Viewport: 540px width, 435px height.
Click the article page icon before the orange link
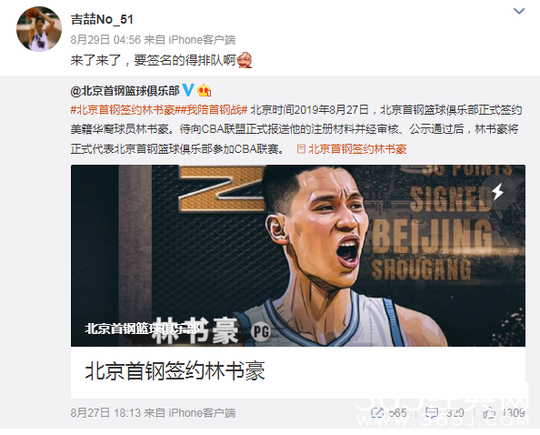pyautogui.click(x=301, y=149)
